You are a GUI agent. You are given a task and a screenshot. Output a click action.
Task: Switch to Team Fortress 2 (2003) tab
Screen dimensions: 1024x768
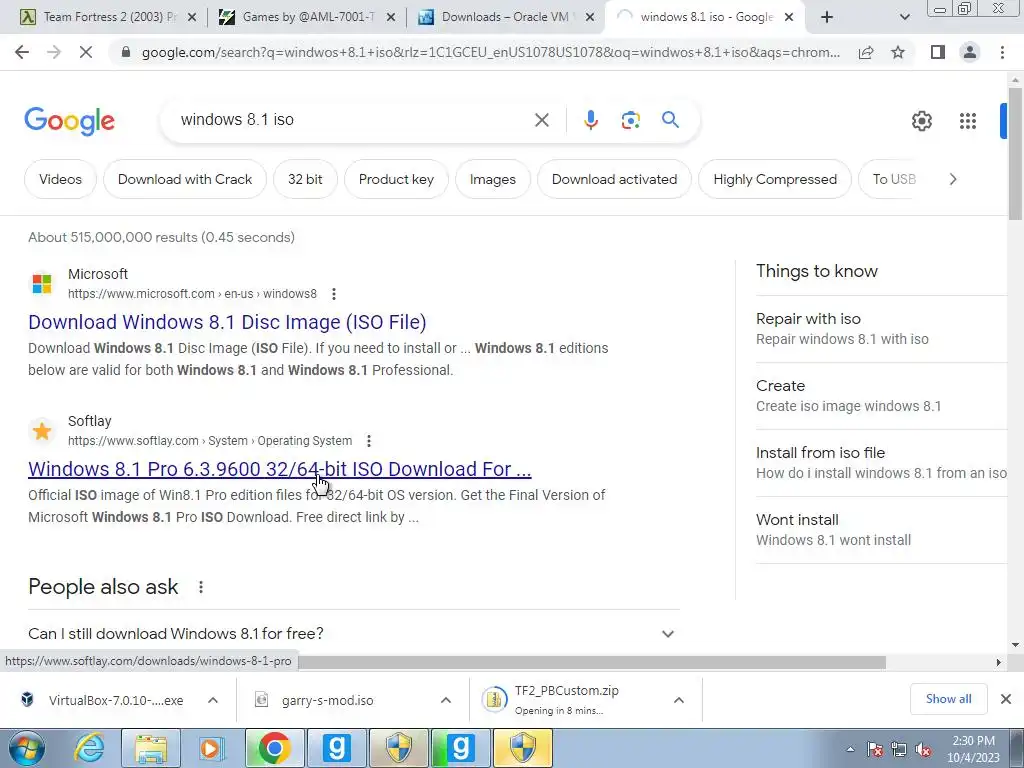point(108,18)
